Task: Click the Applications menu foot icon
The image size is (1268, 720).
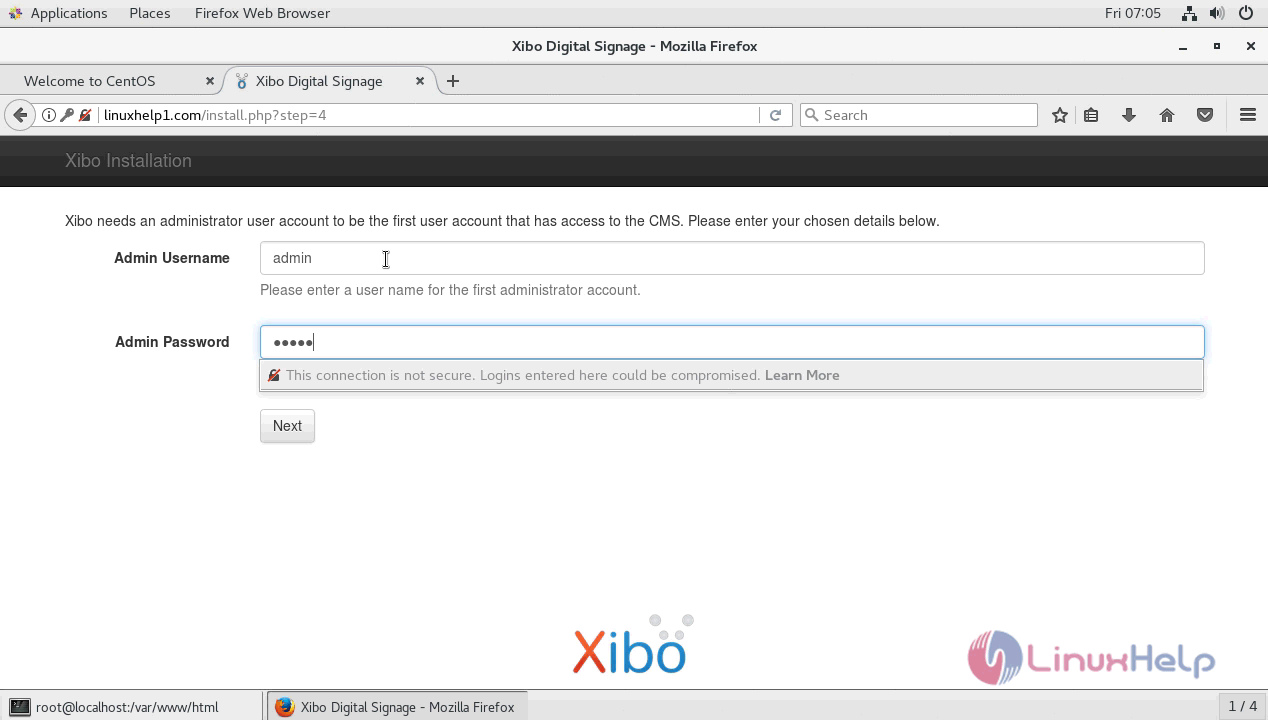Action: coord(15,13)
